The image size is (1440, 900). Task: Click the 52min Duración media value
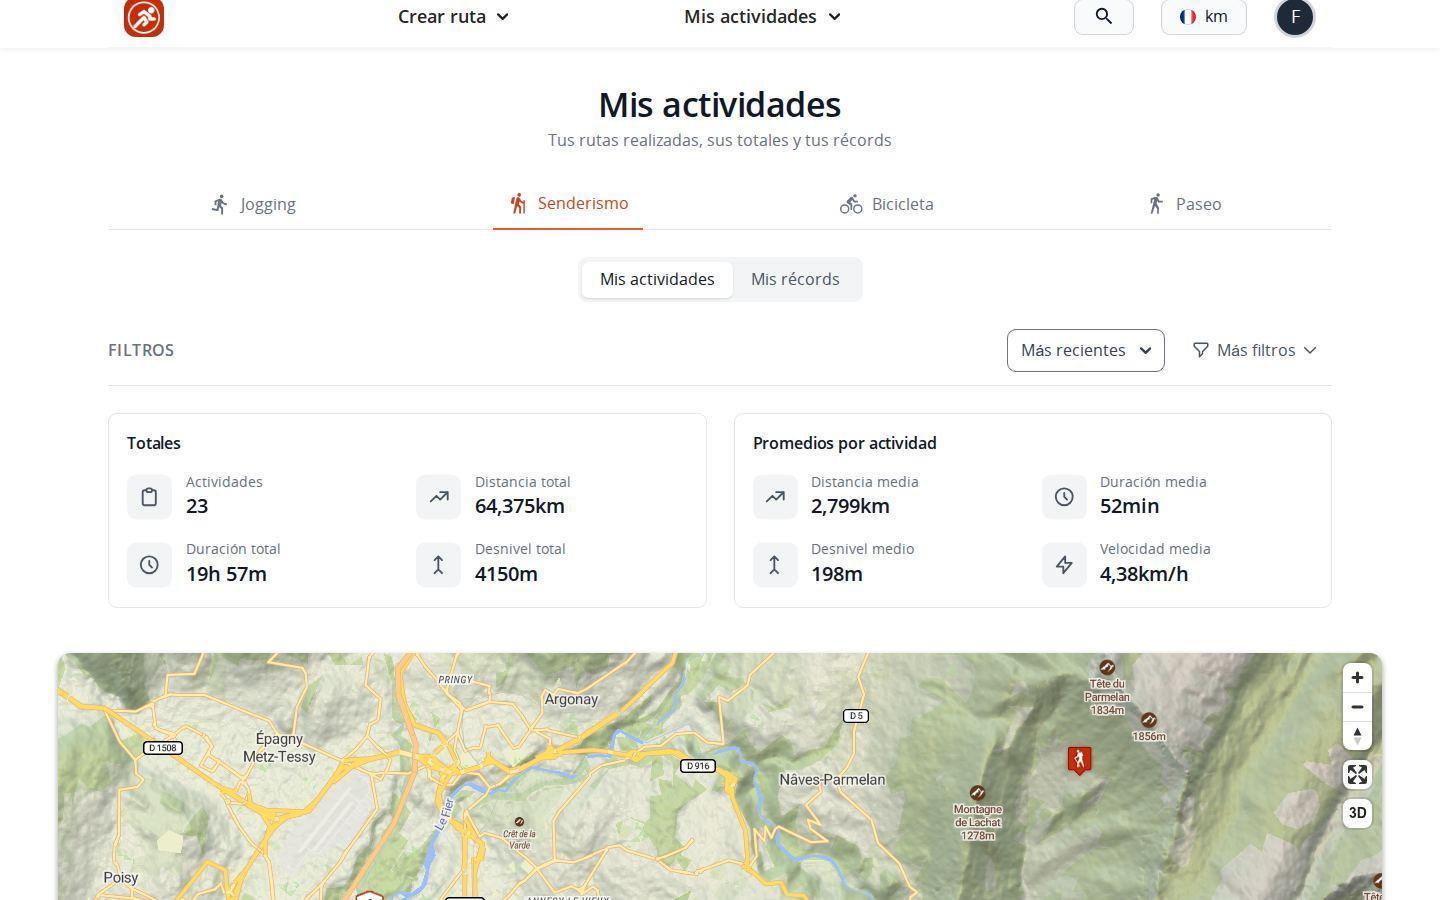pyautogui.click(x=1130, y=506)
